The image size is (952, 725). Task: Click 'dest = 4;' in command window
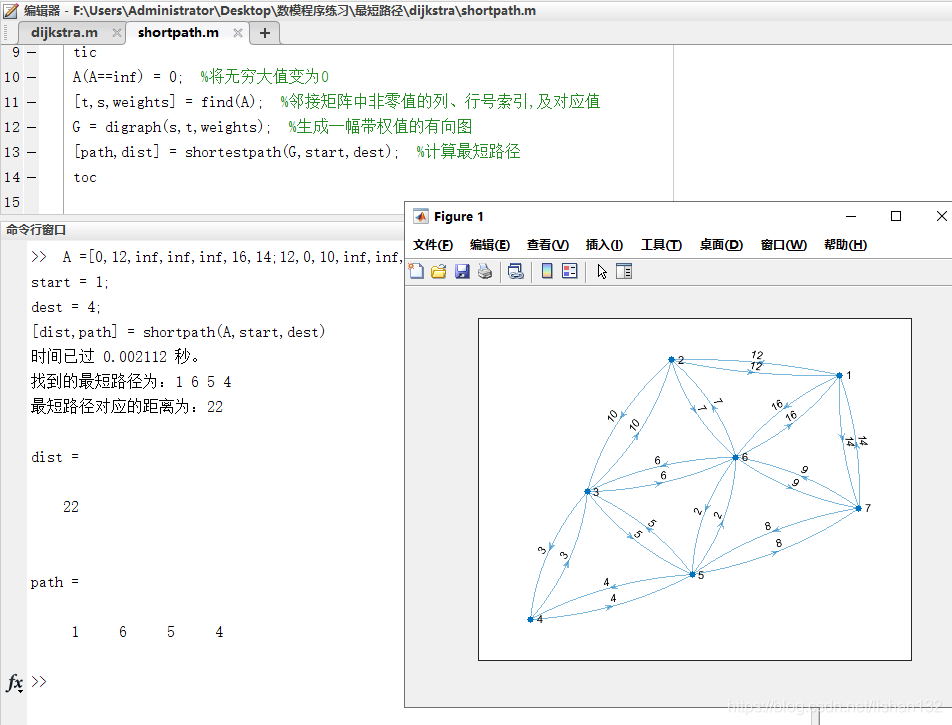click(66, 307)
